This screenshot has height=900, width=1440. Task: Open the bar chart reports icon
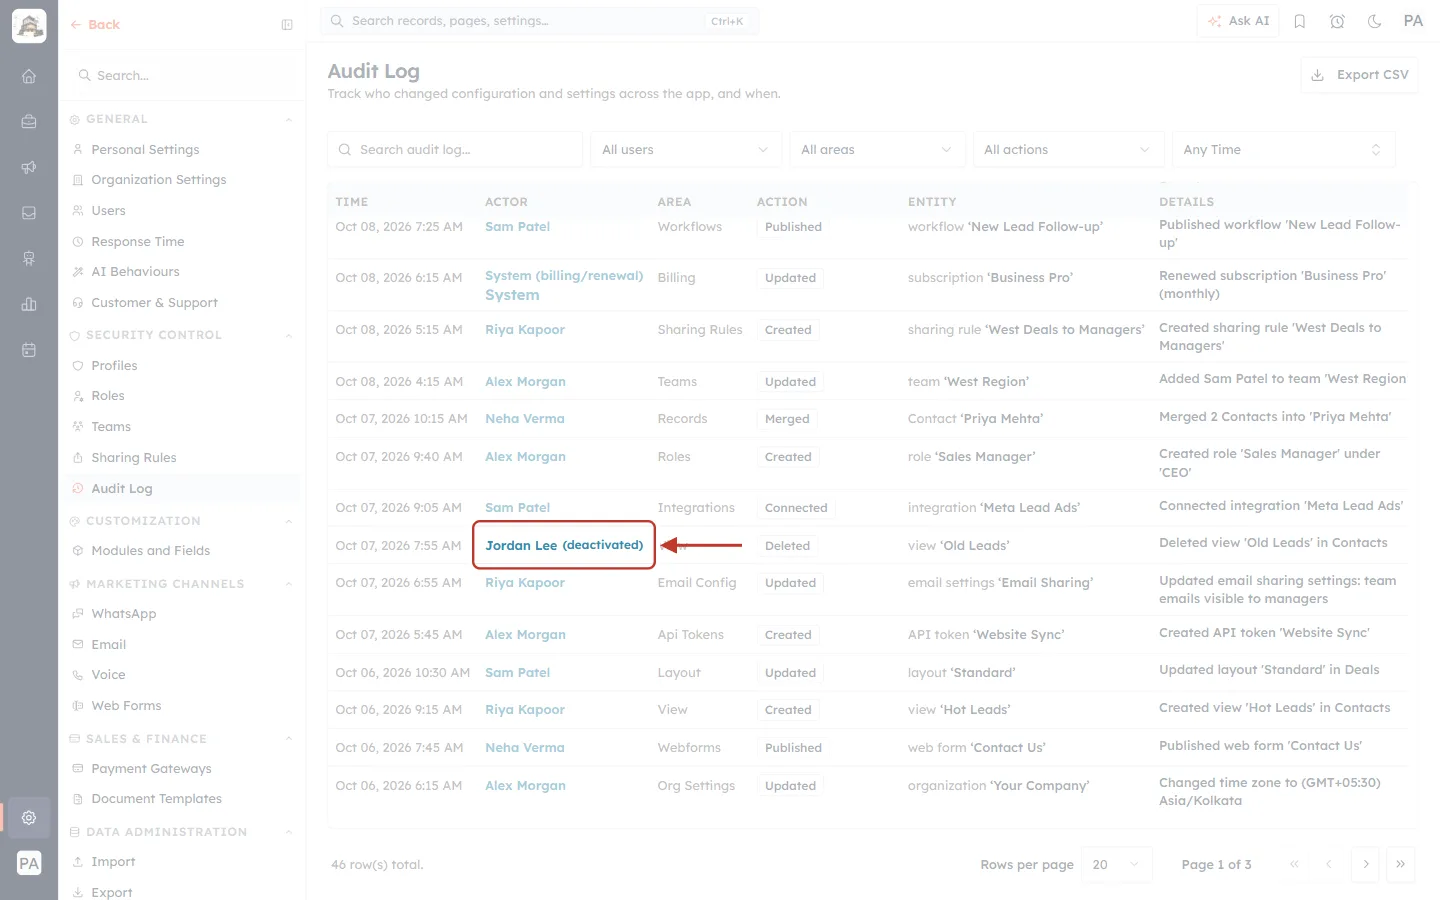point(29,304)
